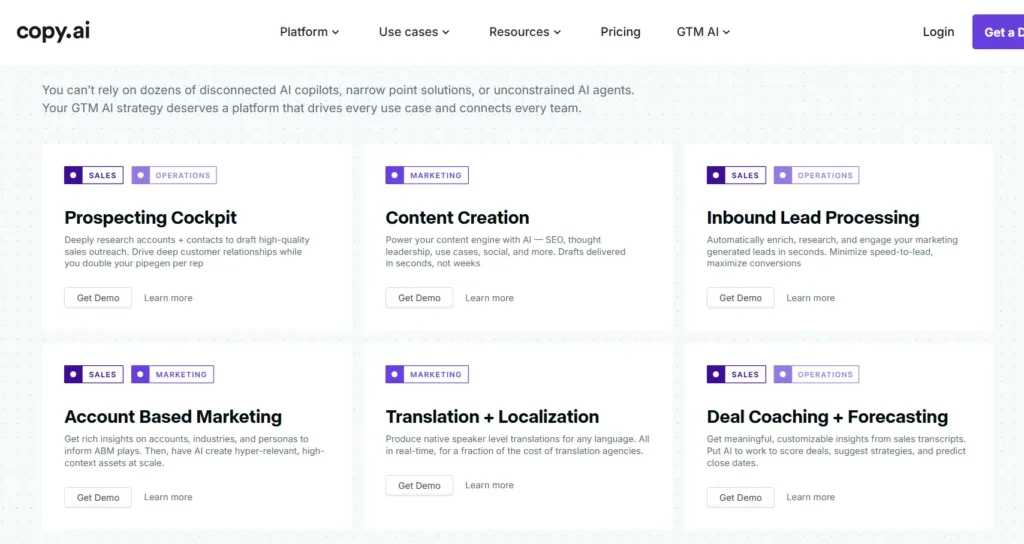Click Get Demo under Translation + Localization

419,485
